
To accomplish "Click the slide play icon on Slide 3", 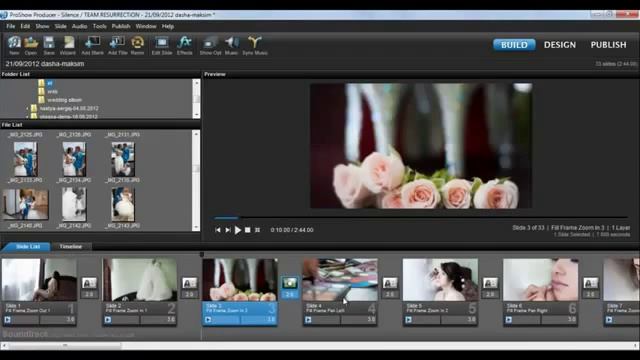I will [208, 320].
